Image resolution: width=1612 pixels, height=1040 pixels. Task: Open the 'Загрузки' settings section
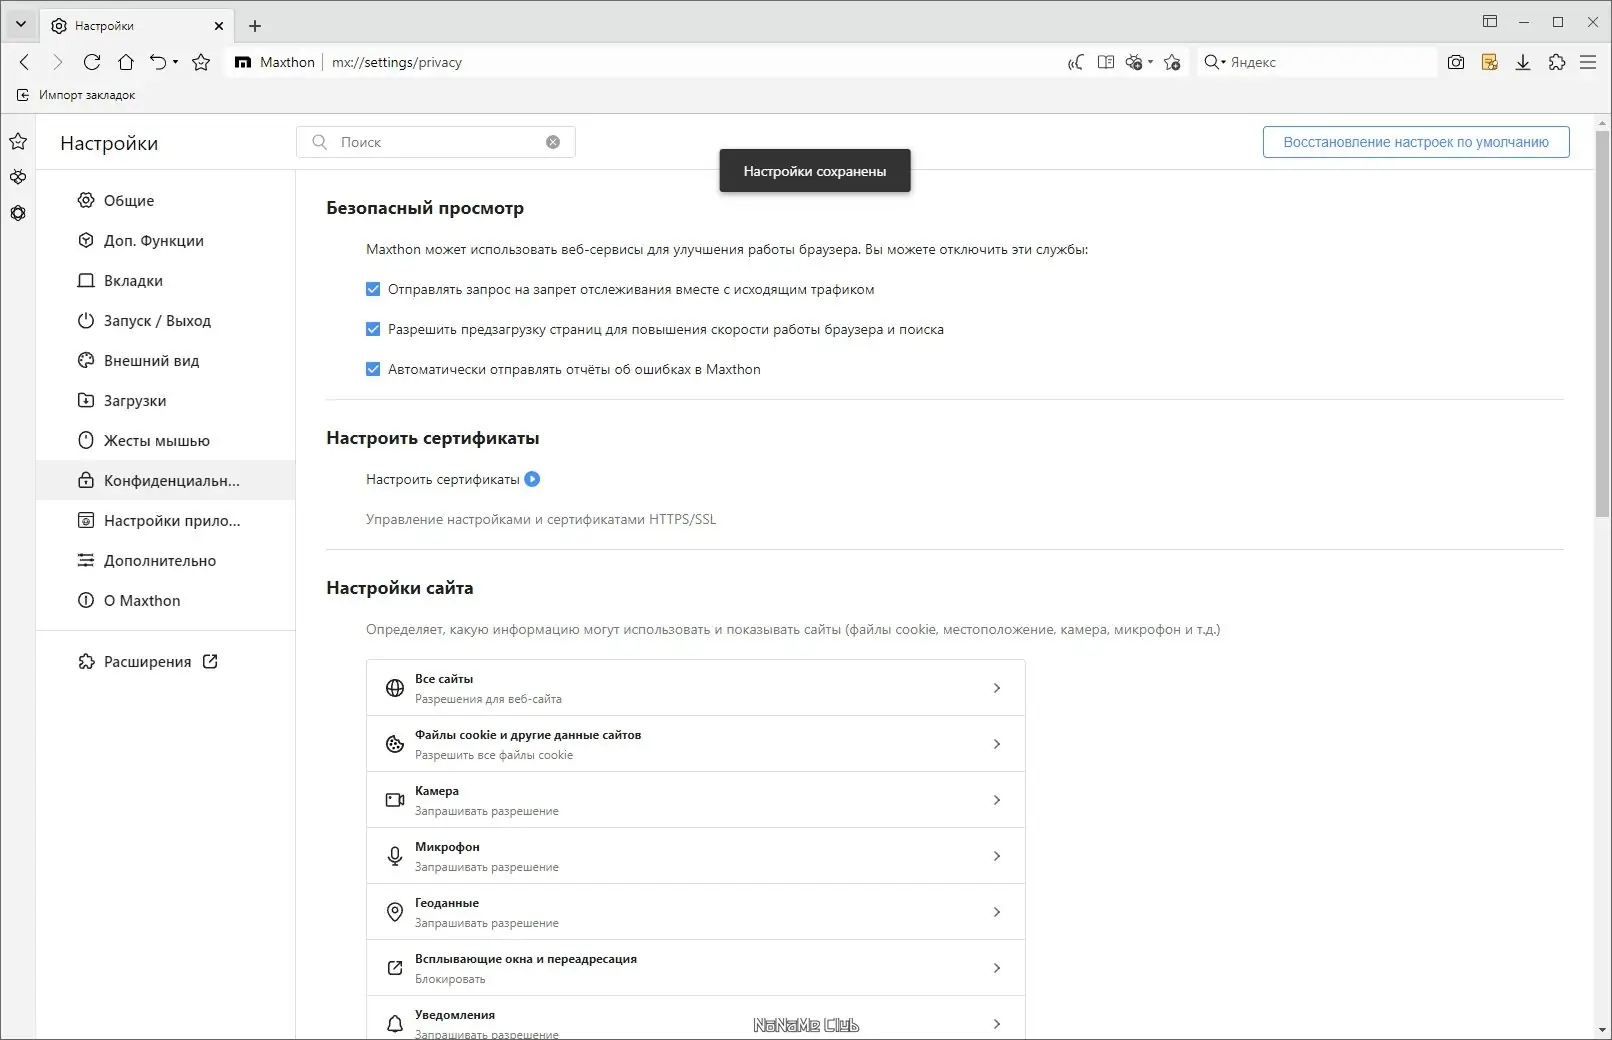(135, 401)
